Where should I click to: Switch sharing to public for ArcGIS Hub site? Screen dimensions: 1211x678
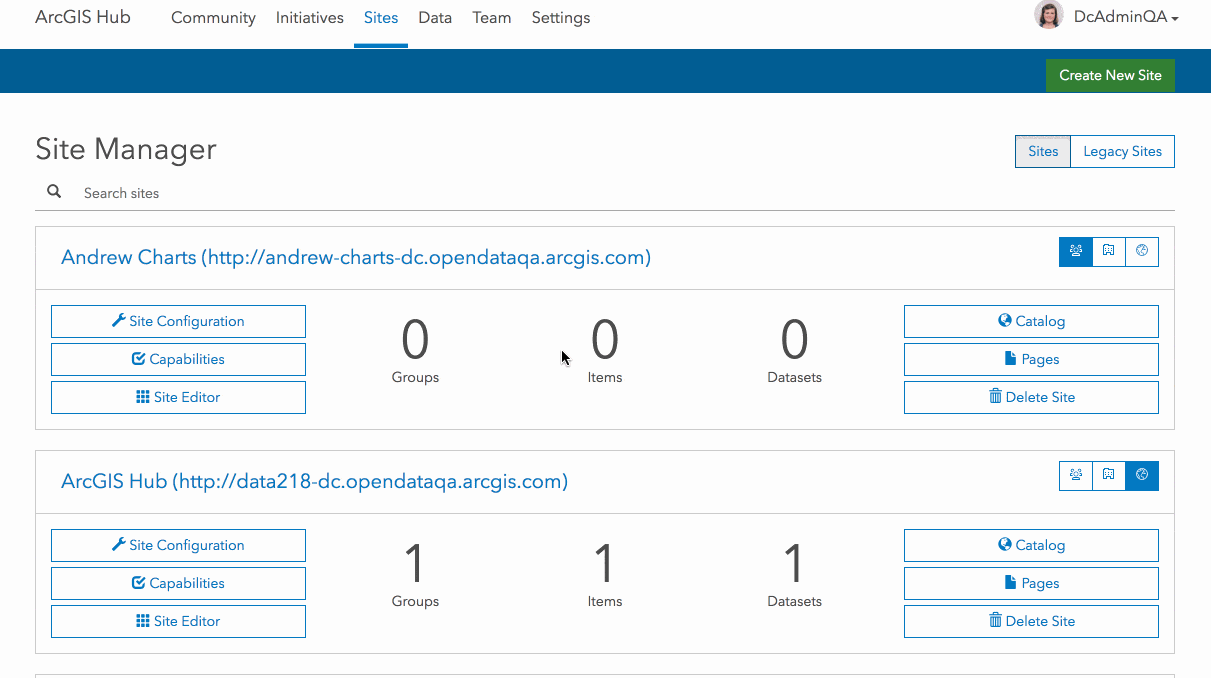pyautogui.click(x=1141, y=475)
